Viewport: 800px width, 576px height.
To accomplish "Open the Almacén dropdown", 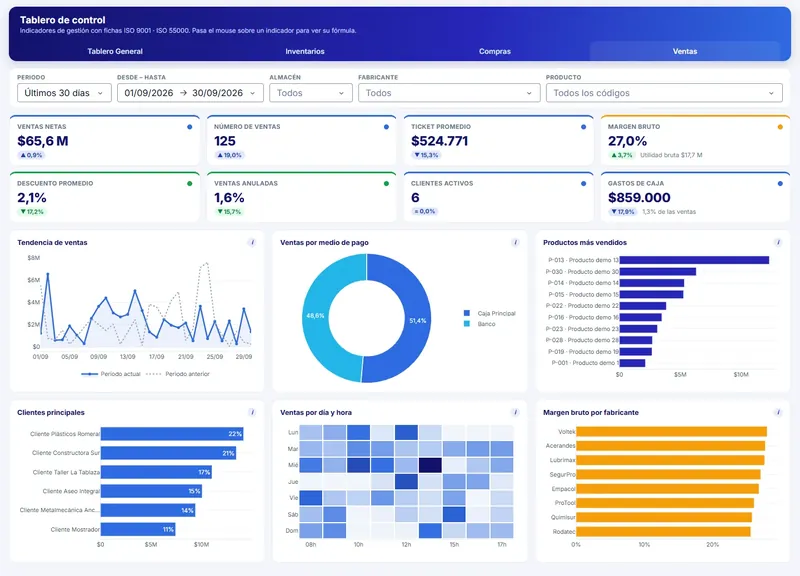I will pyautogui.click(x=311, y=93).
